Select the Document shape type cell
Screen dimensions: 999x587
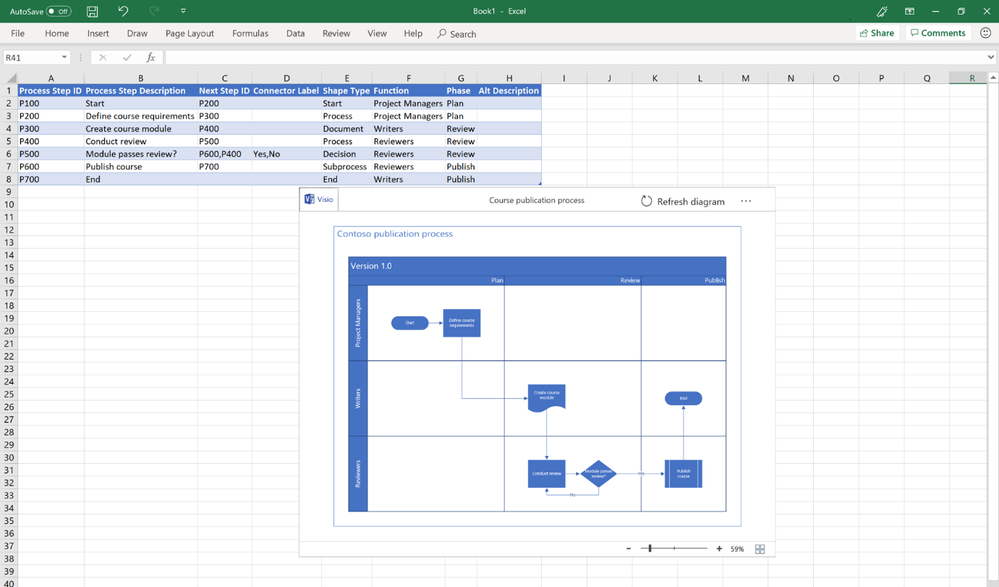pos(347,129)
